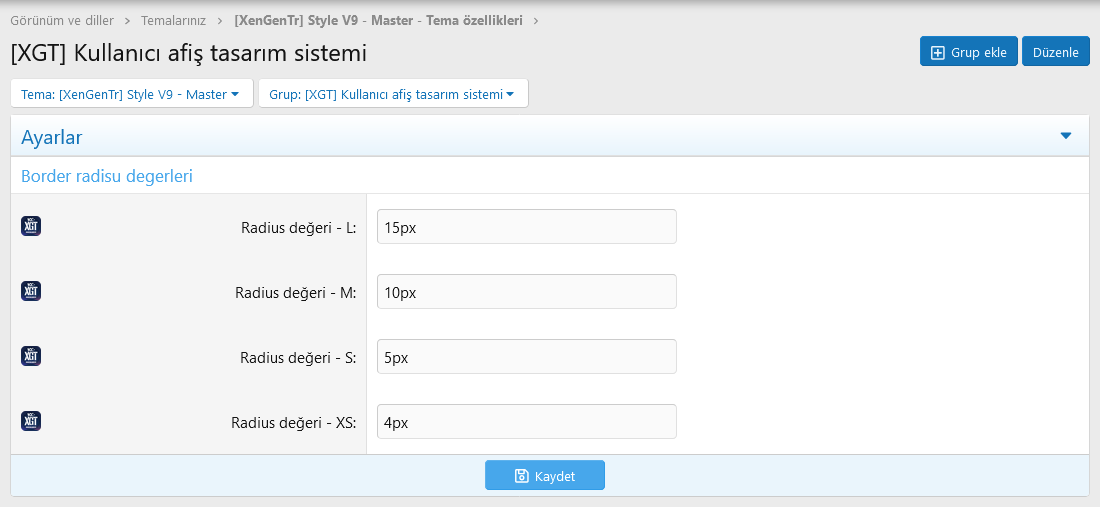The width and height of the screenshot is (1100, 507).
Task: Focus the Radius değeri - L field
Action: pyautogui.click(x=526, y=227)
